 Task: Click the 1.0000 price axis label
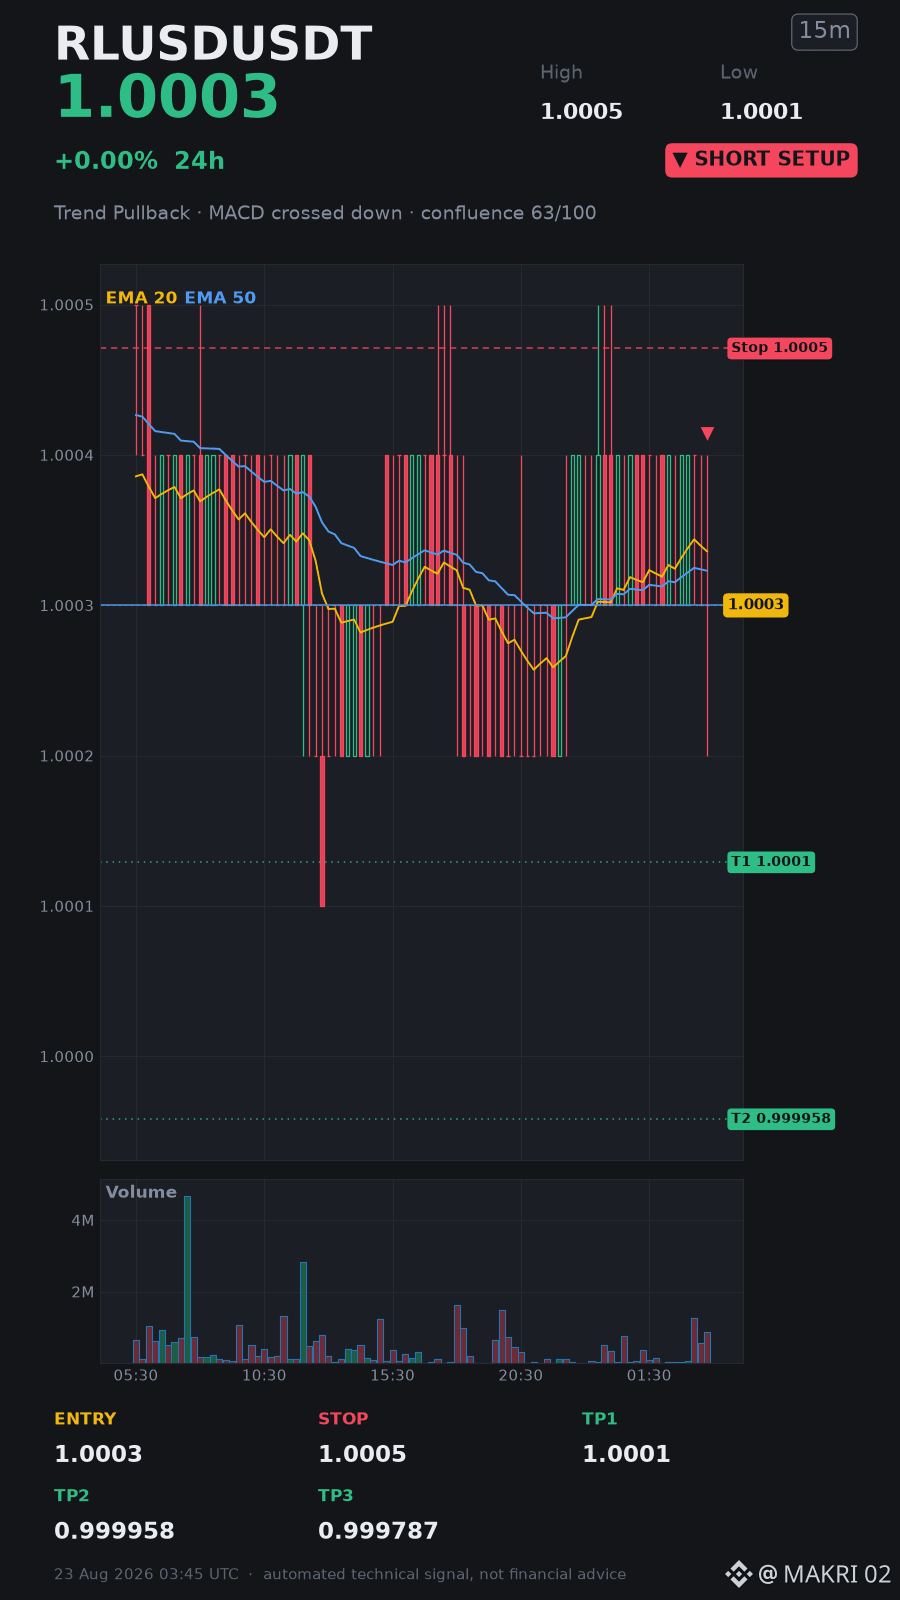point(67,1057)
